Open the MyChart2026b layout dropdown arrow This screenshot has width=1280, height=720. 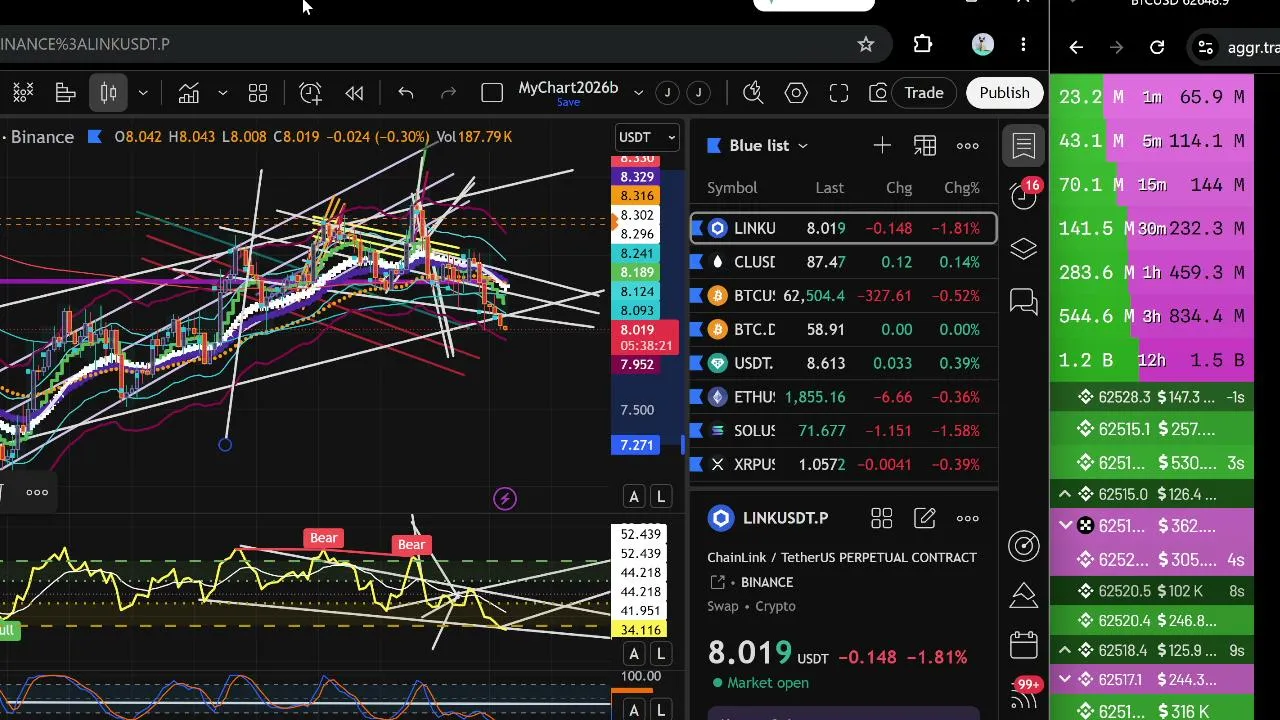click(x=638, y=93)
